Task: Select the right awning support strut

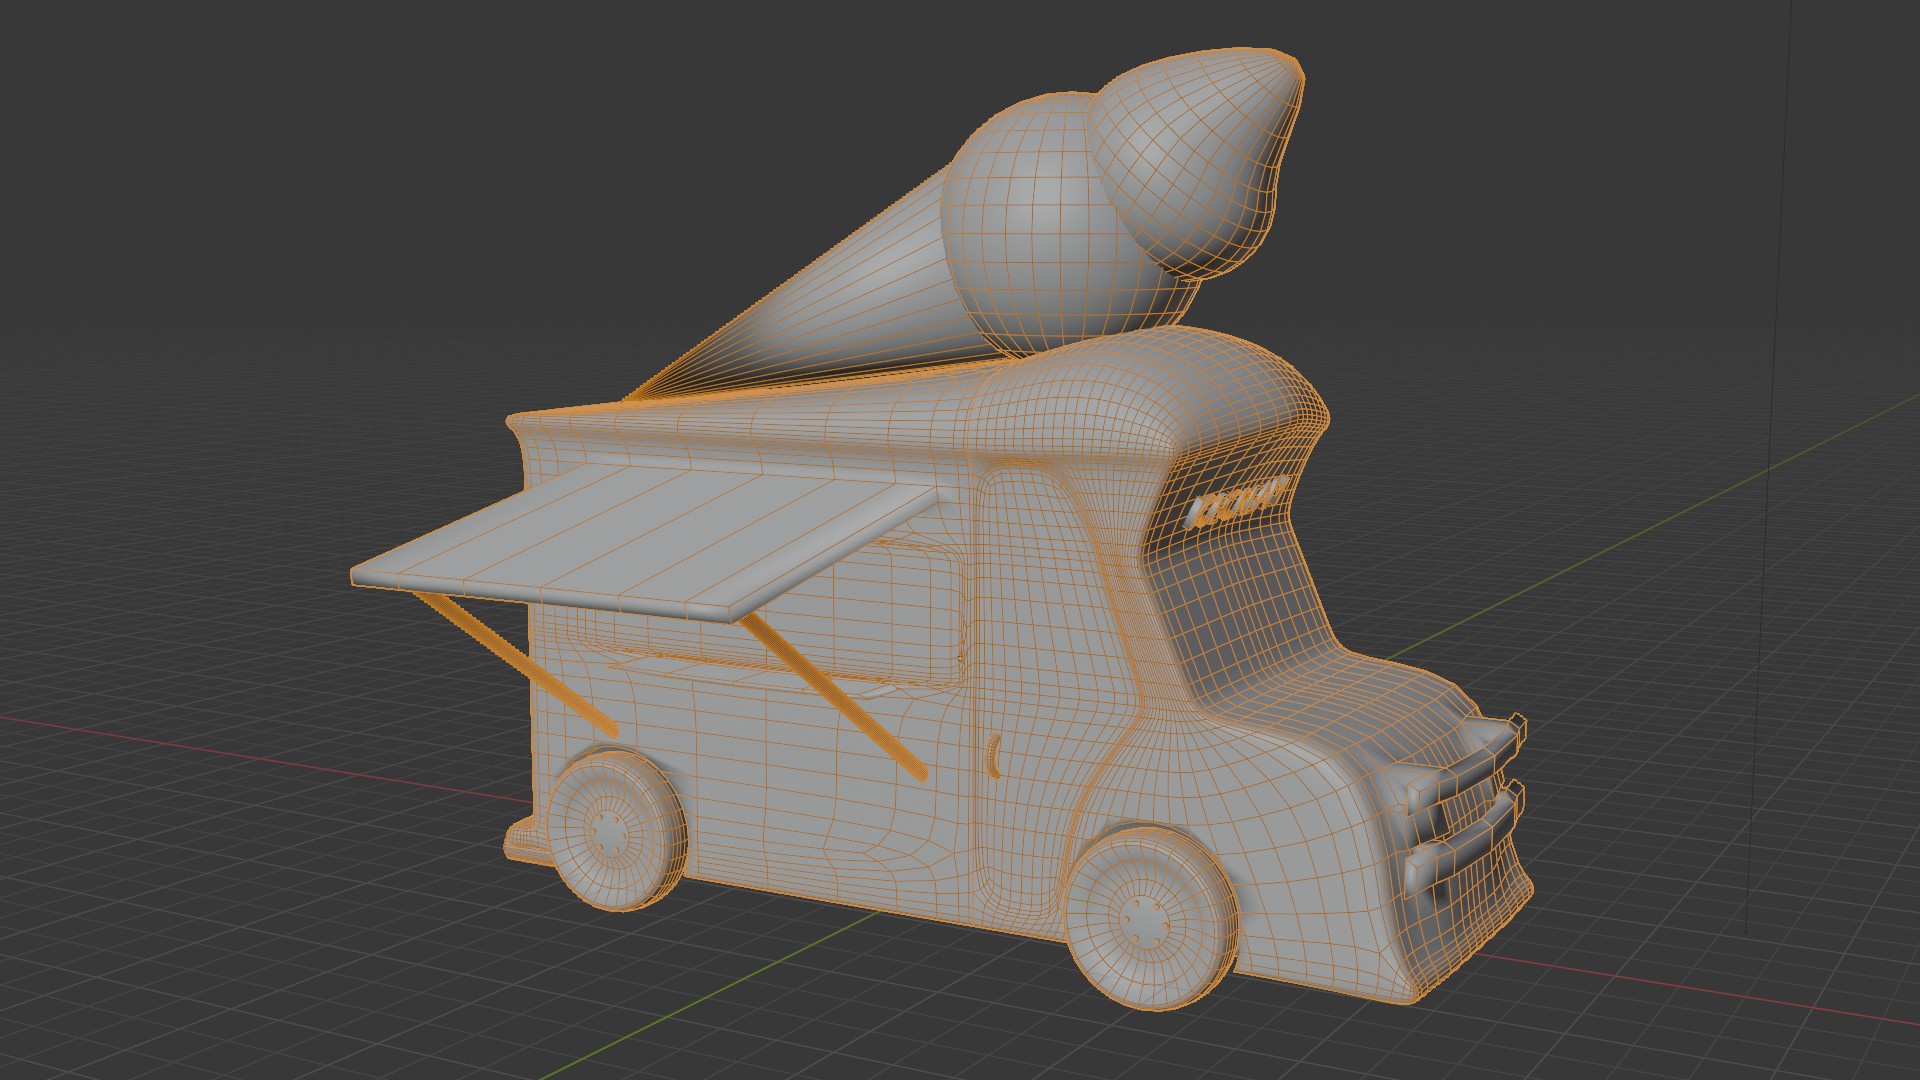Action: coord(835,695)
